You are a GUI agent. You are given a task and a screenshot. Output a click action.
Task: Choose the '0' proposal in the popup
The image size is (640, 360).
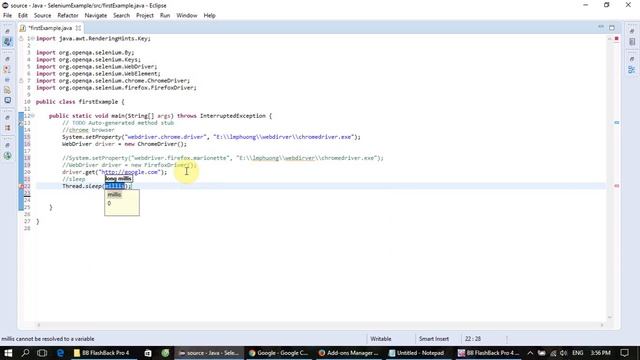click(109, 203)
